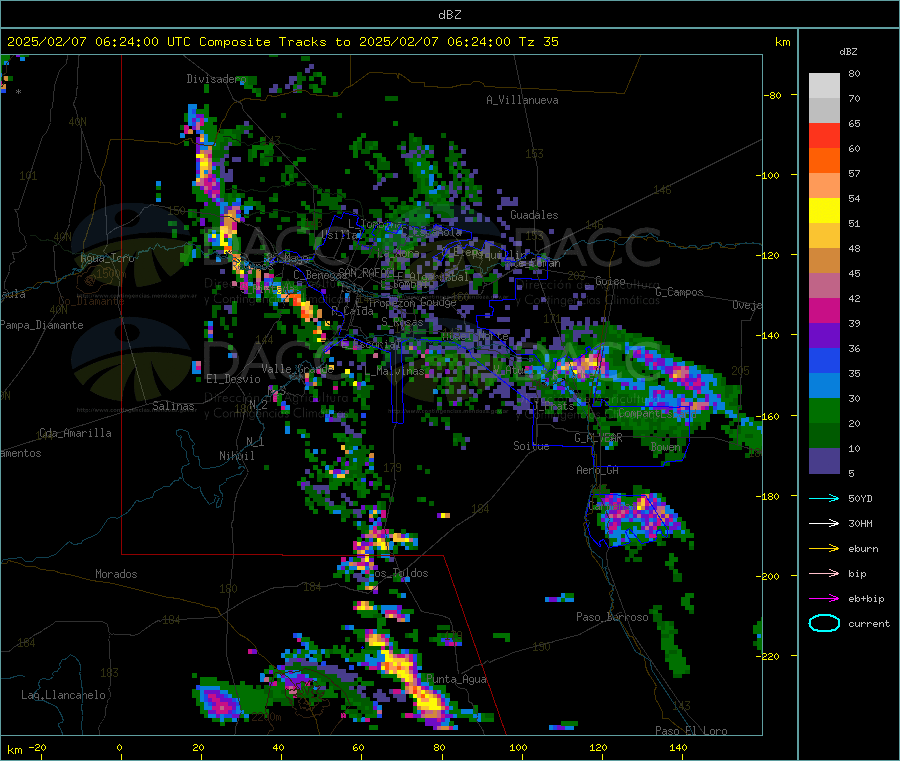Viewport: 900px width, 761px height.
Task: Select the dark green 10-20 dBZ swatch
Action: point(824,436)
